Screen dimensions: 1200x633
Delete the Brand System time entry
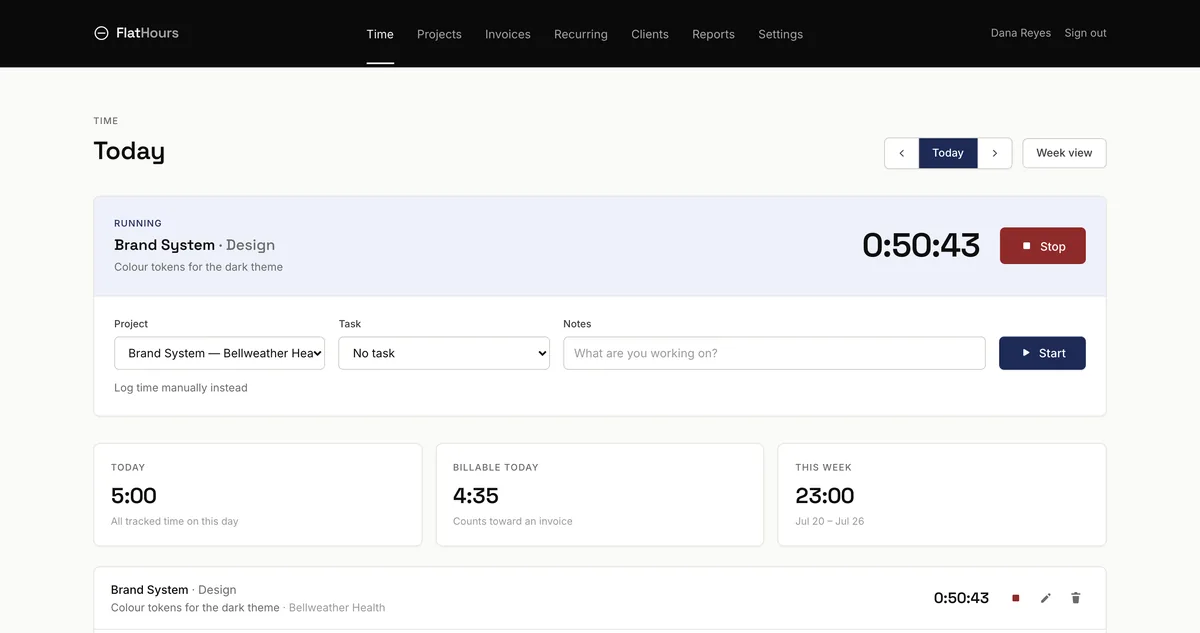[1076, 598]
